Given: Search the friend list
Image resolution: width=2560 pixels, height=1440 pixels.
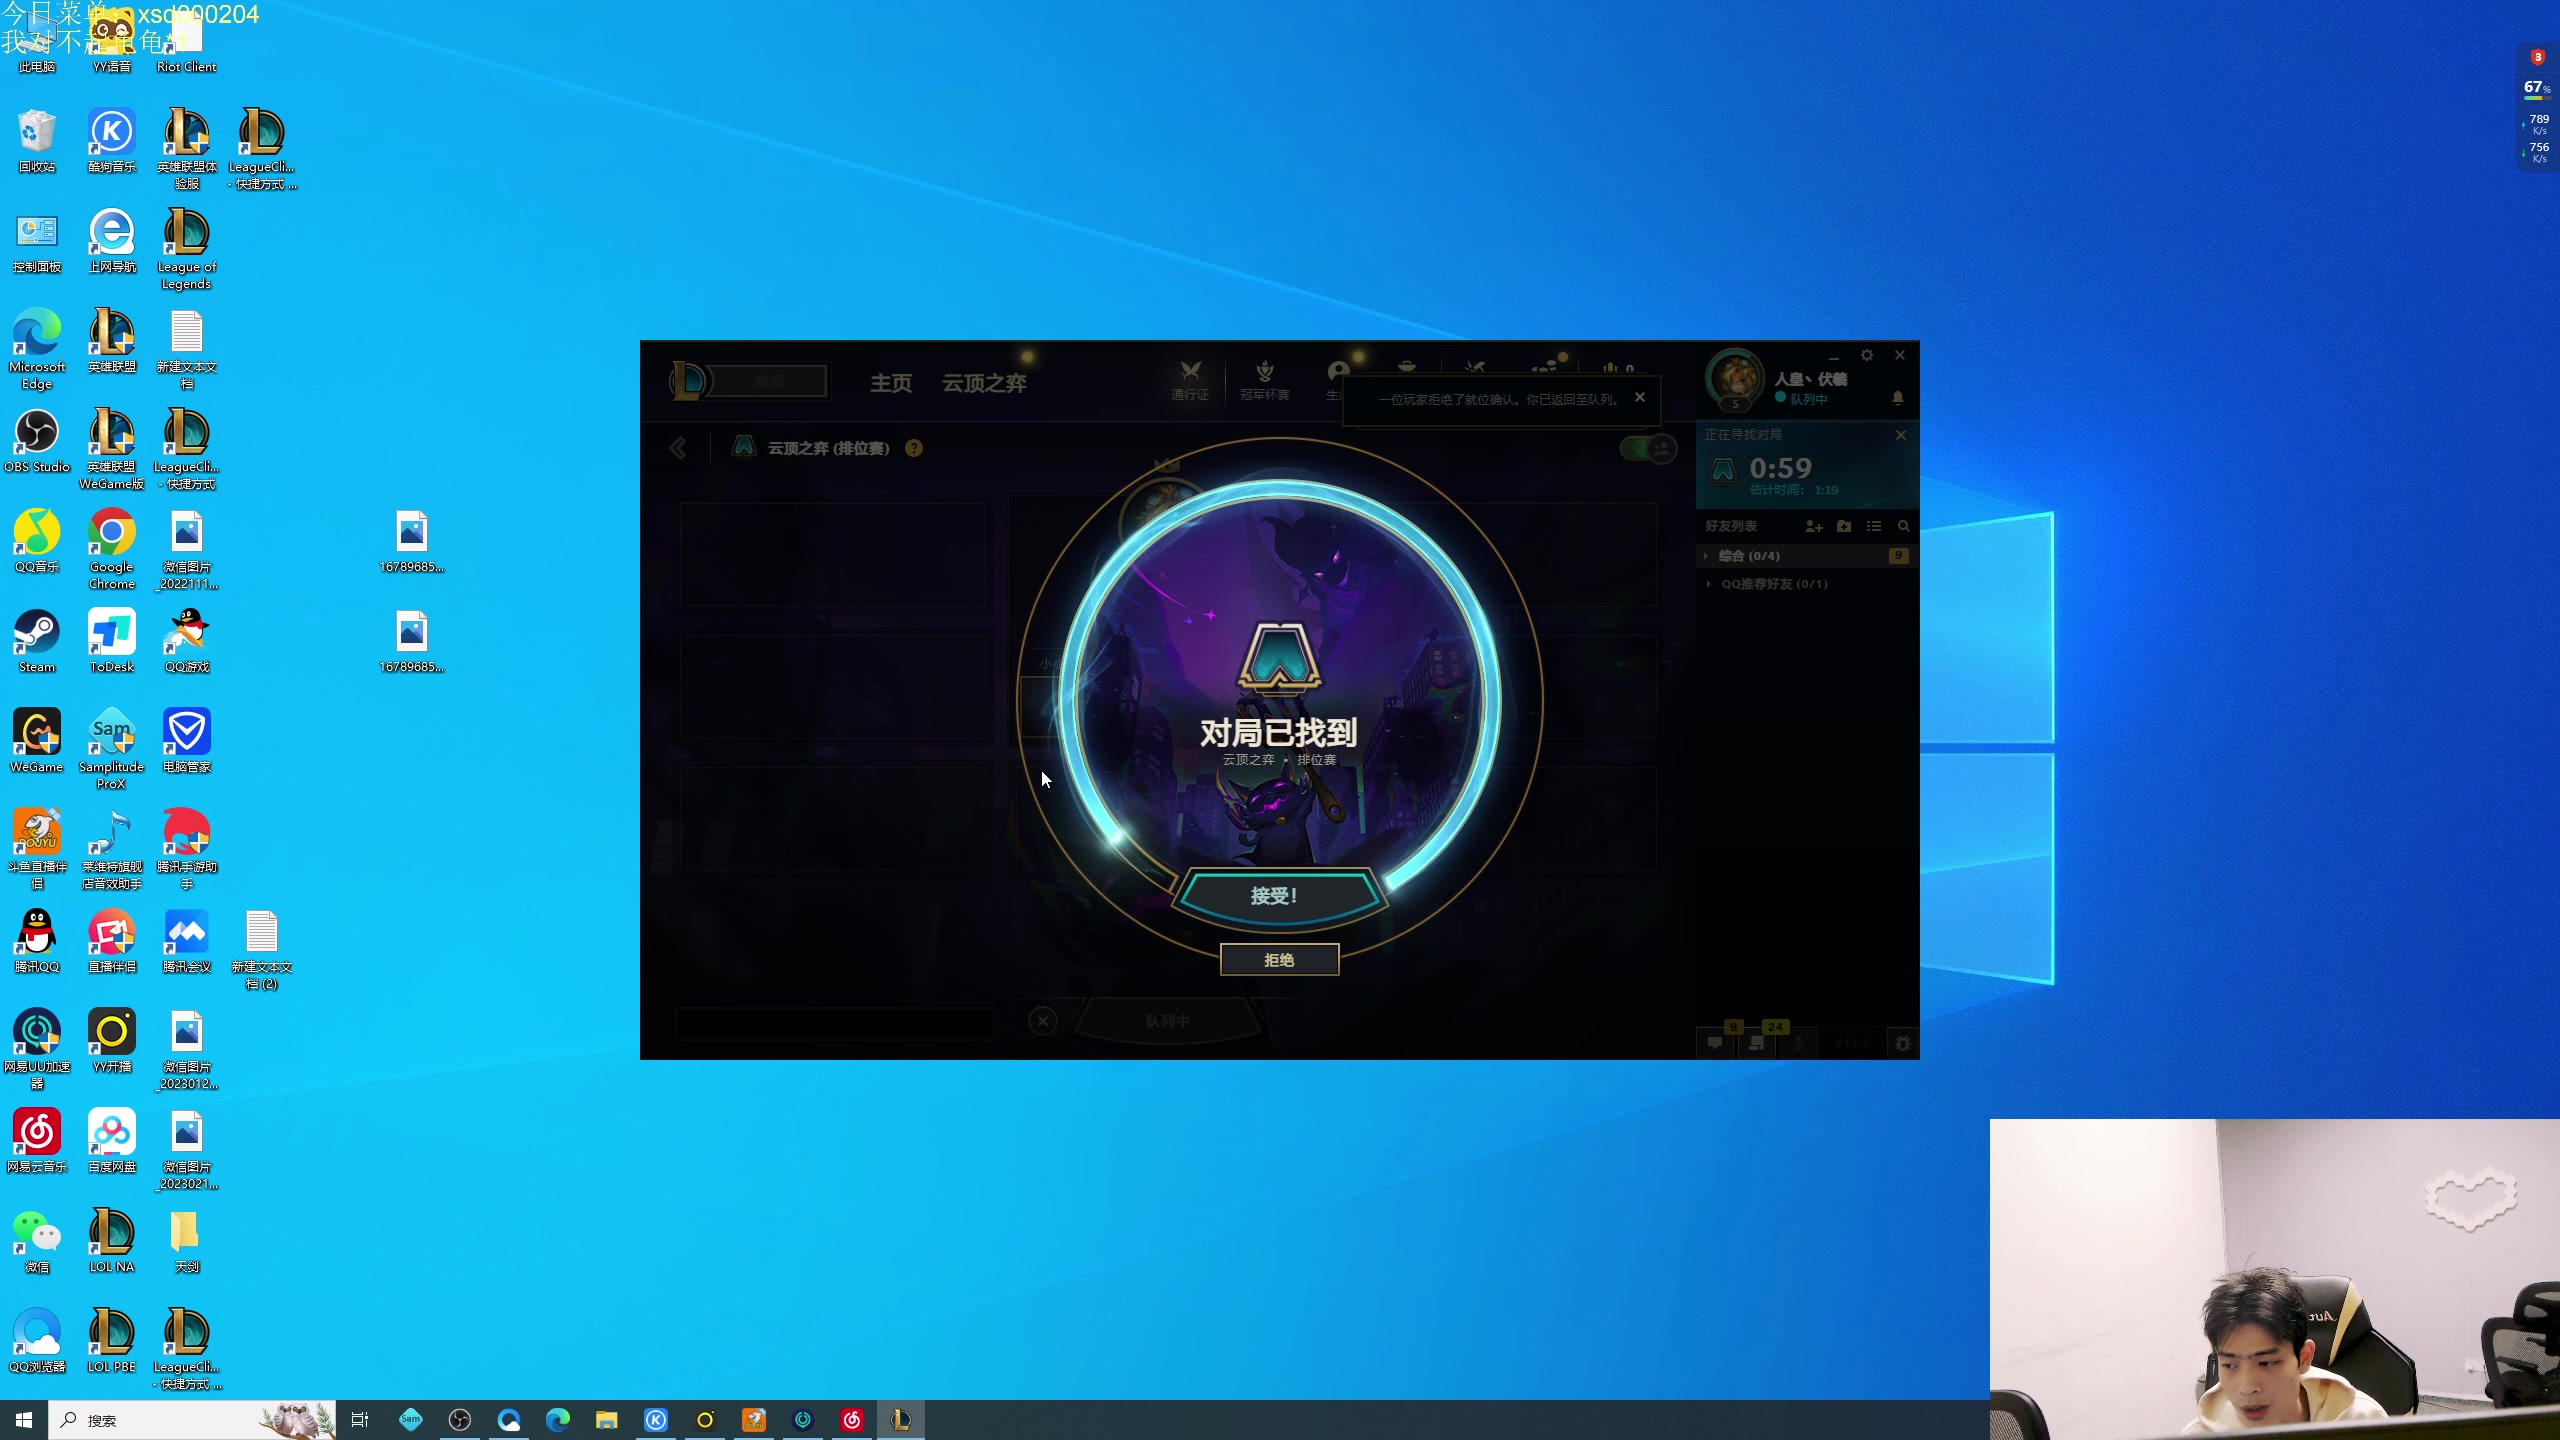Looking at the screenshot, I should (x=1904, y=526).
